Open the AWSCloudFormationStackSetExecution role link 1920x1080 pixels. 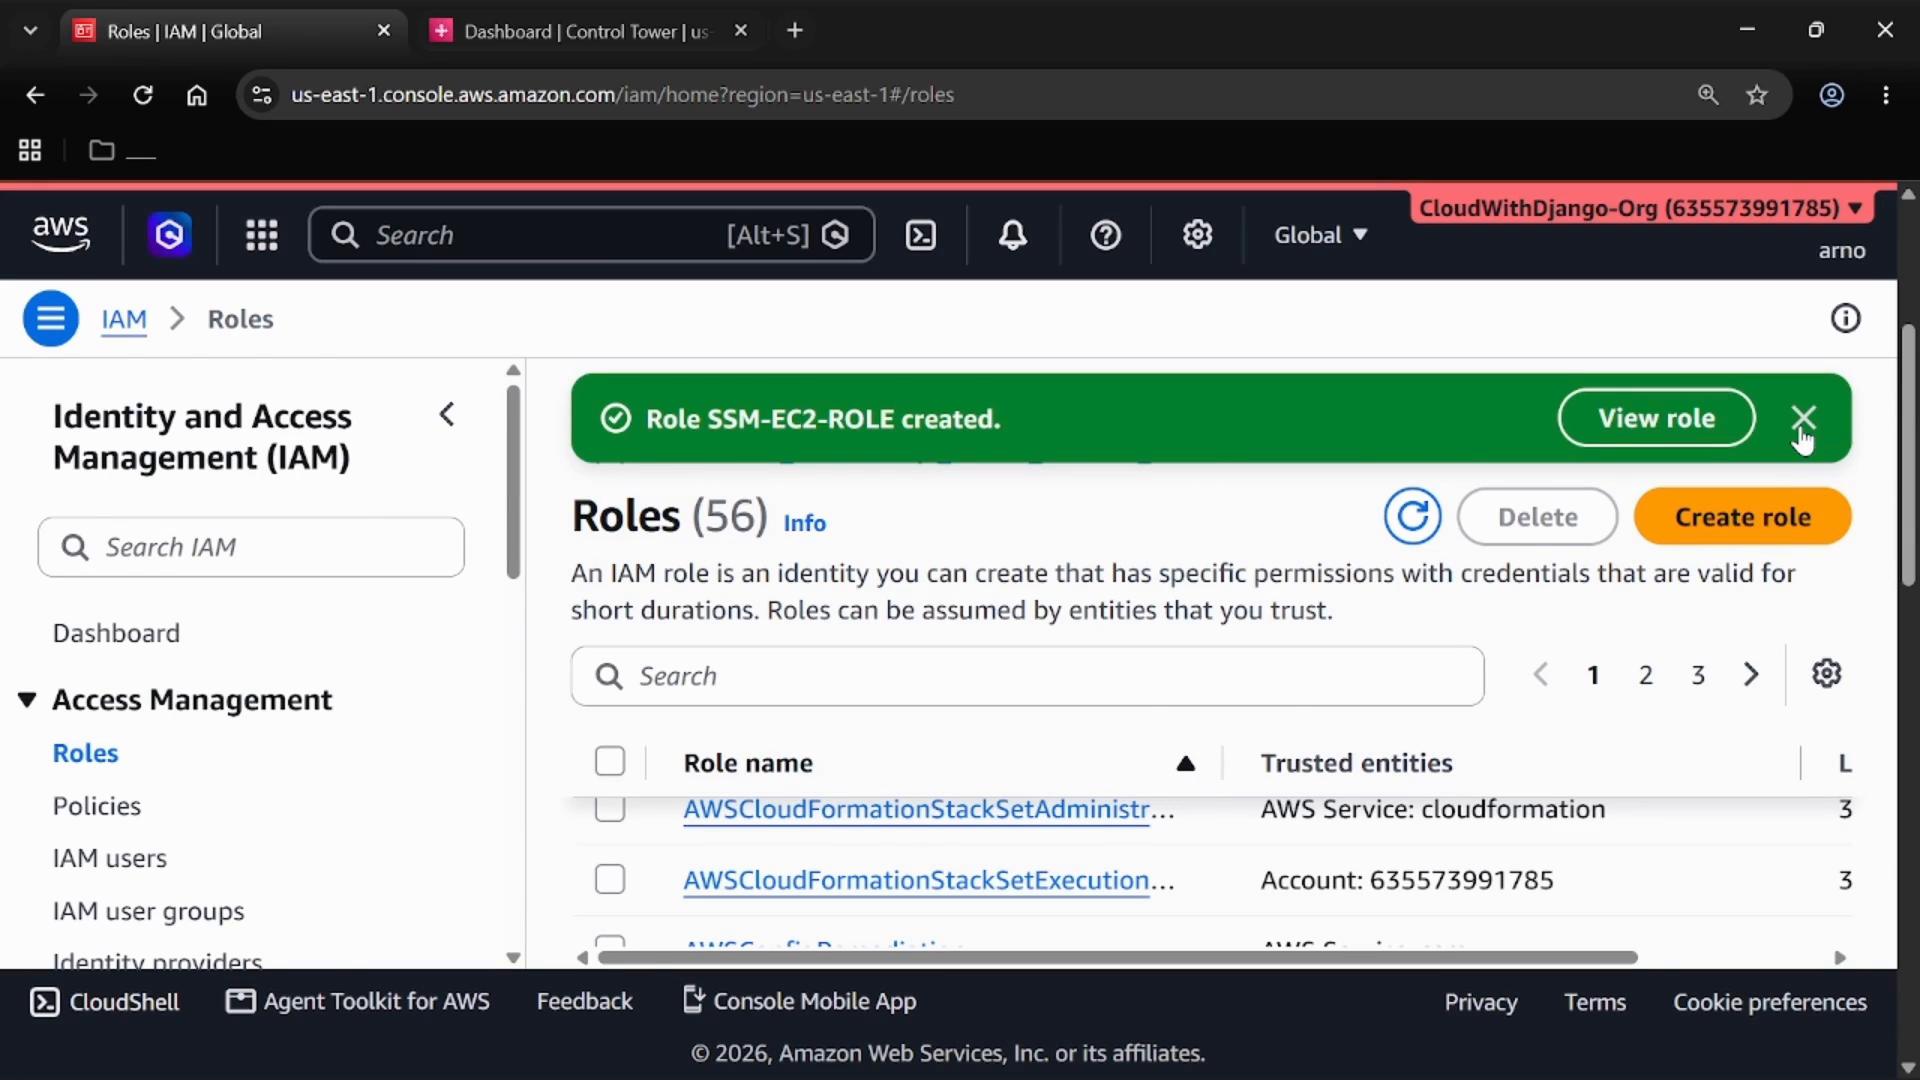(x=928, y=880)
